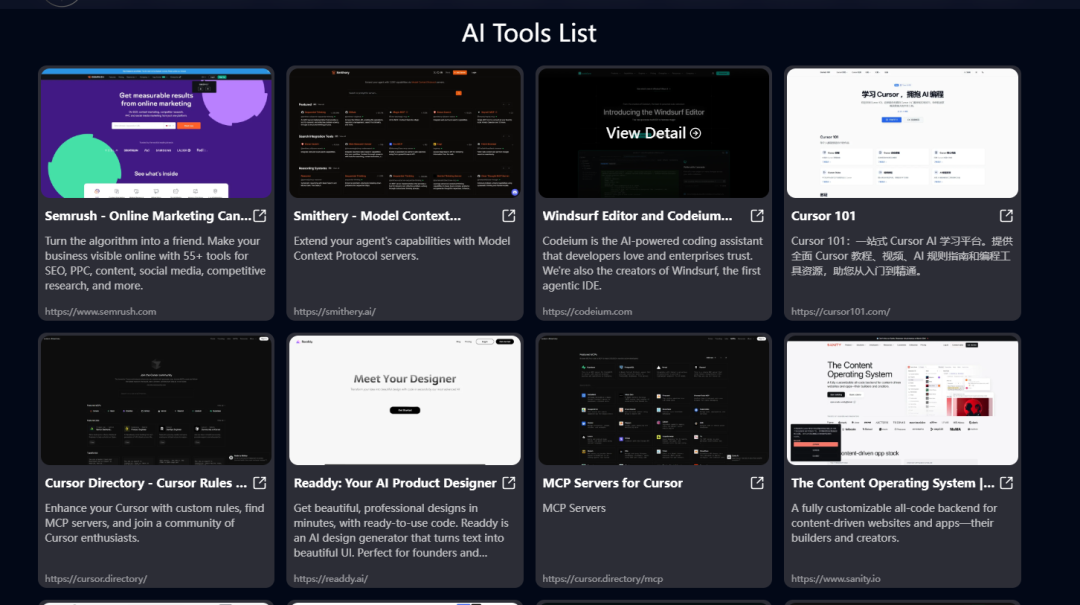This screenshot has height=605, width=1080.
Task: Click the https://cursor.directory/mcp URL
Action: [x=603, y=579]
